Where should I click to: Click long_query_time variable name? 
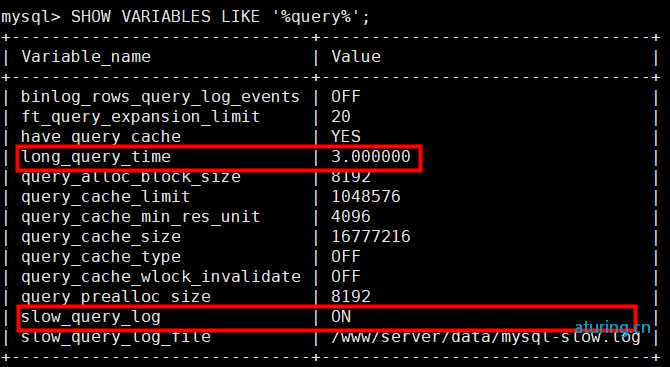(96, 157)
